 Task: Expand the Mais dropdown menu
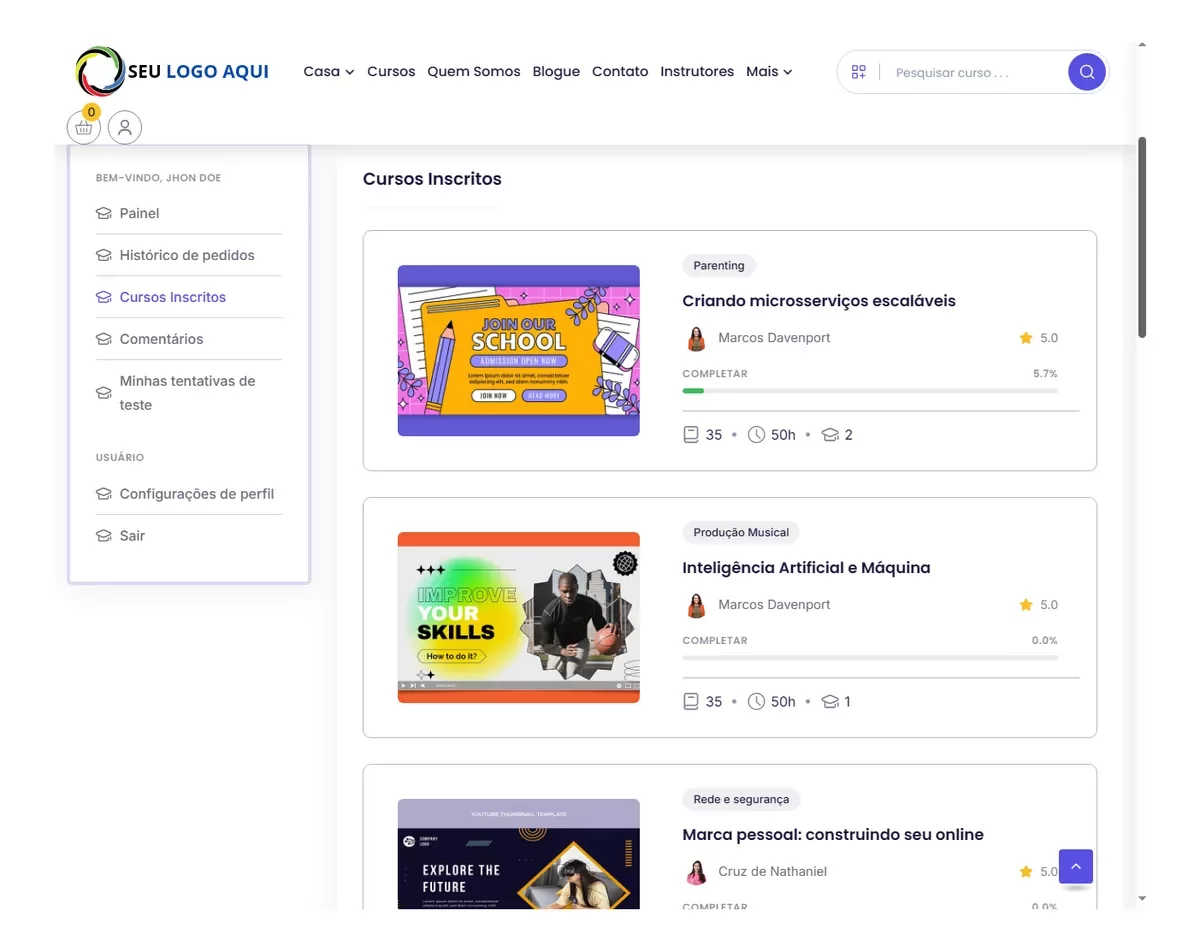(768, 72)
